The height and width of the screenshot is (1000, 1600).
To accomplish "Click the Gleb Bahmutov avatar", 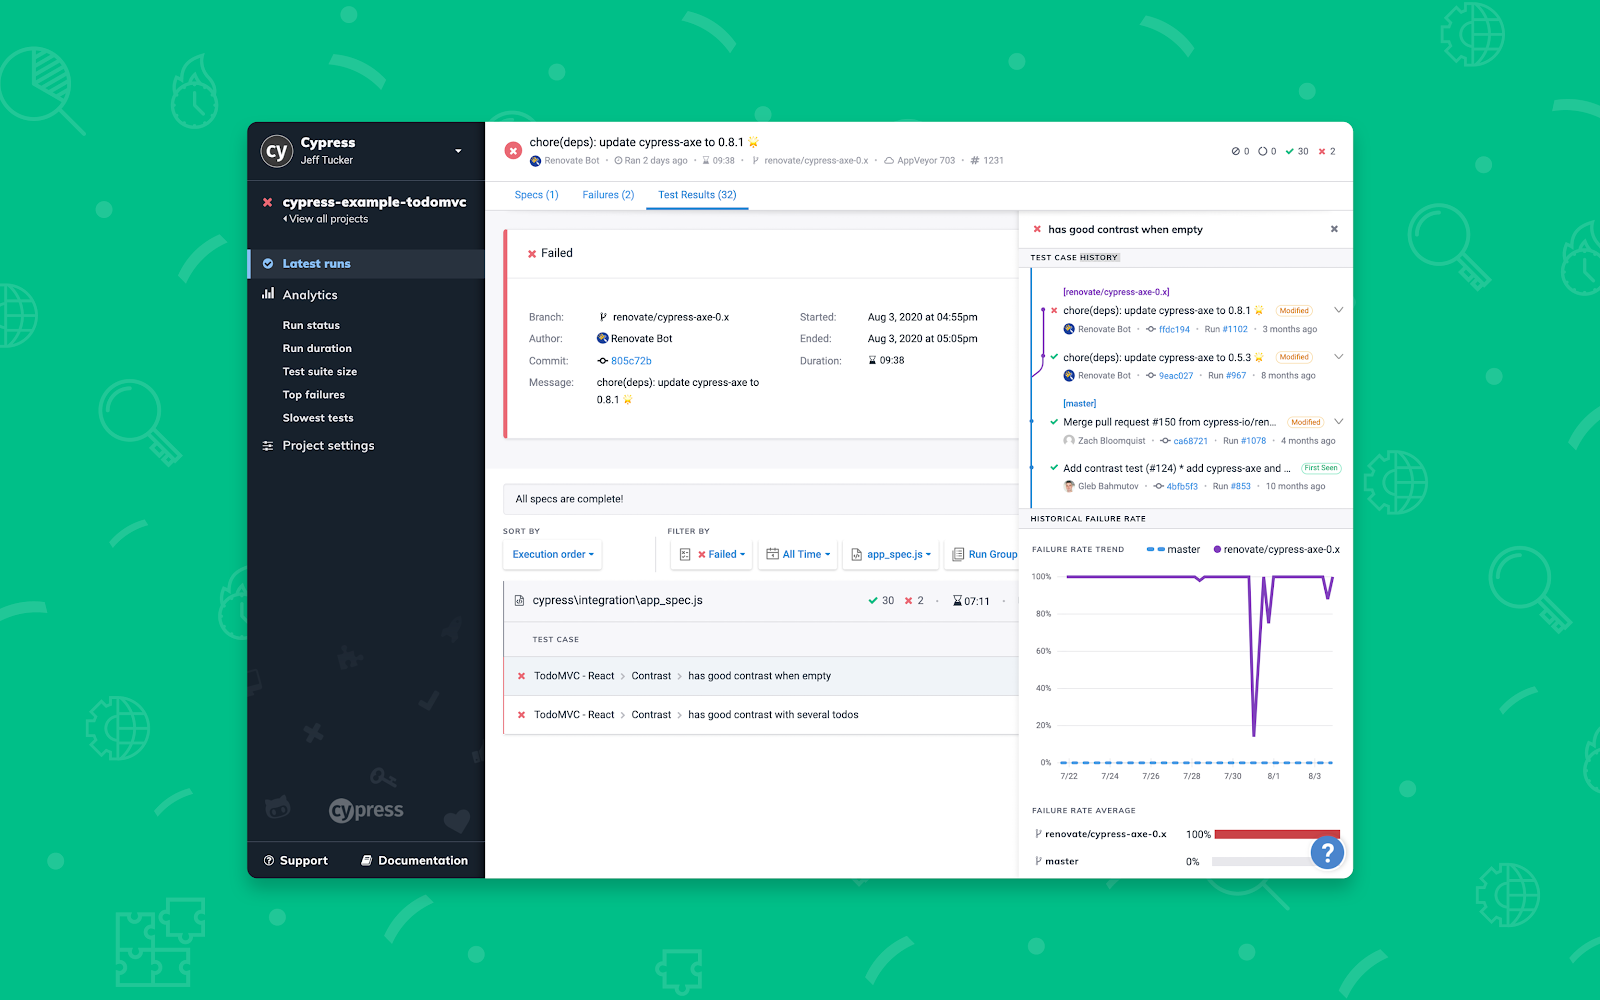I will [1069, 487].
